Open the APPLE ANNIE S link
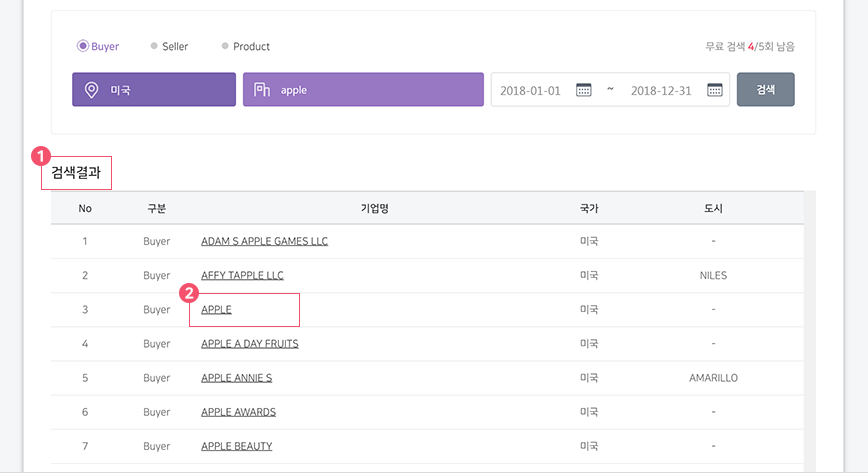Screen dimensions: 868x473 pyautogui.click(x=236, y=378)
